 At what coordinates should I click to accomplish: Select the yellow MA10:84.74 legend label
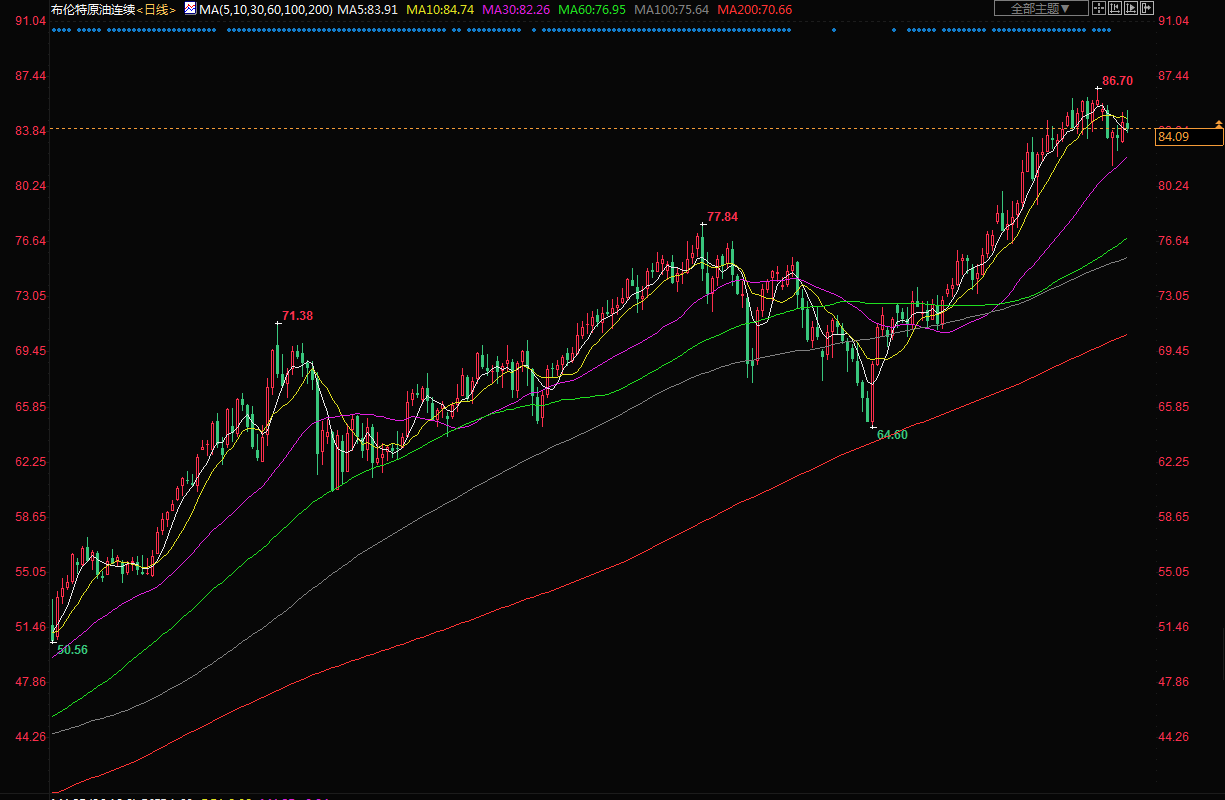coord(440,9)
